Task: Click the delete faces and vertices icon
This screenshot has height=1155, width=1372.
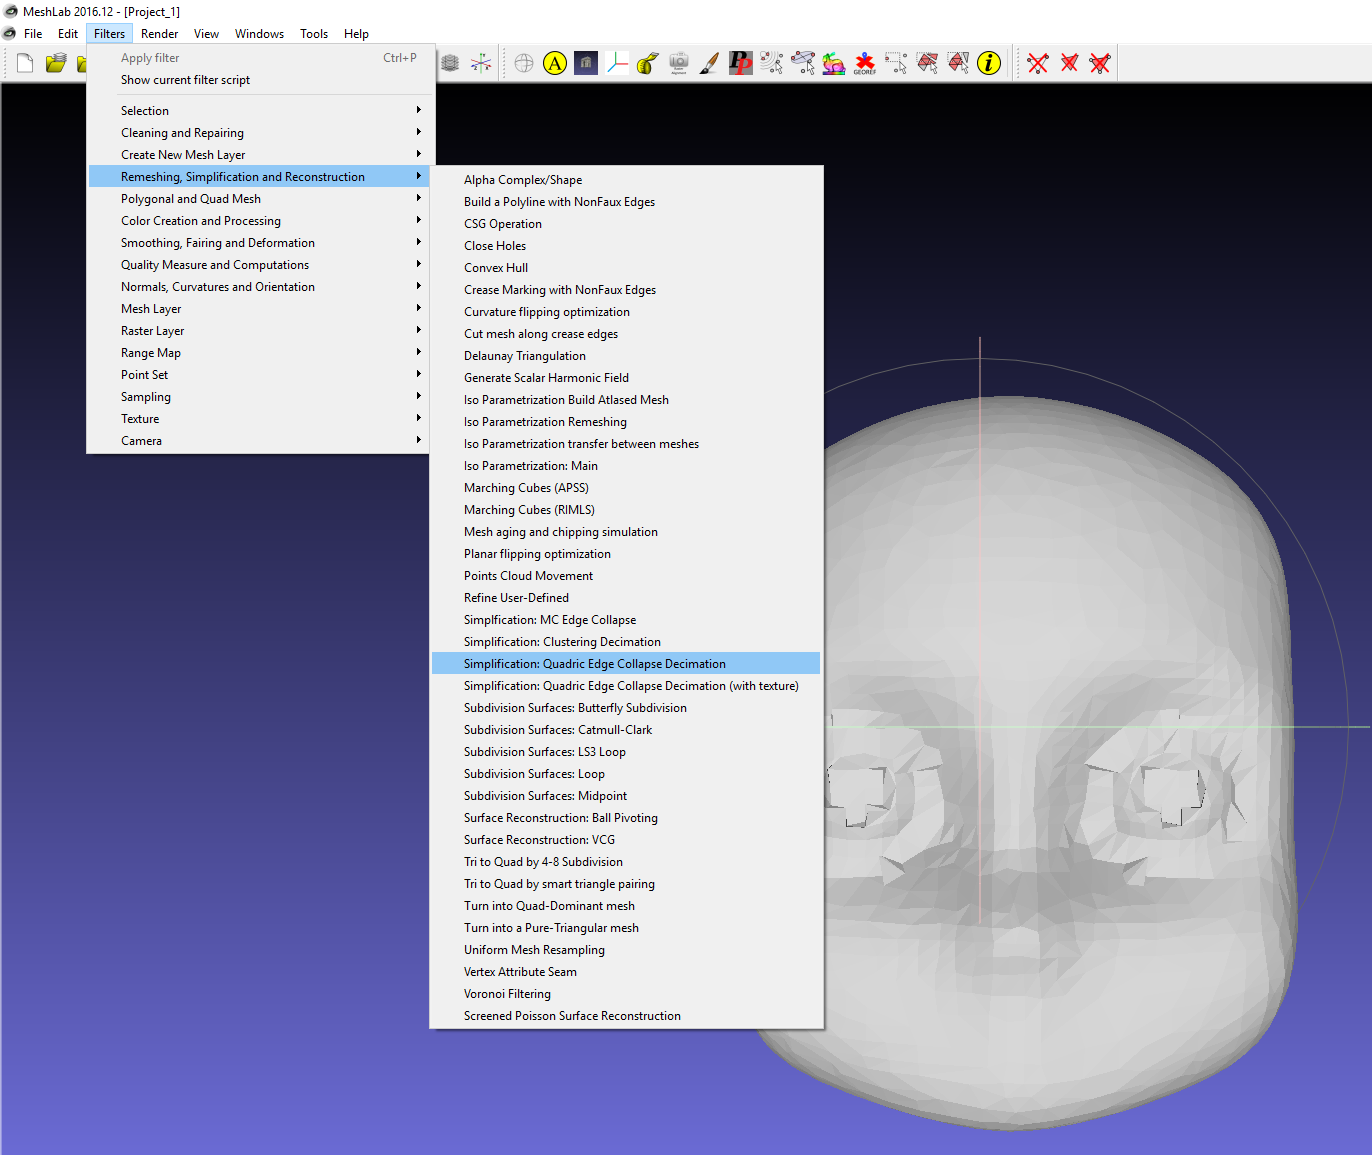Action: 1100,64
